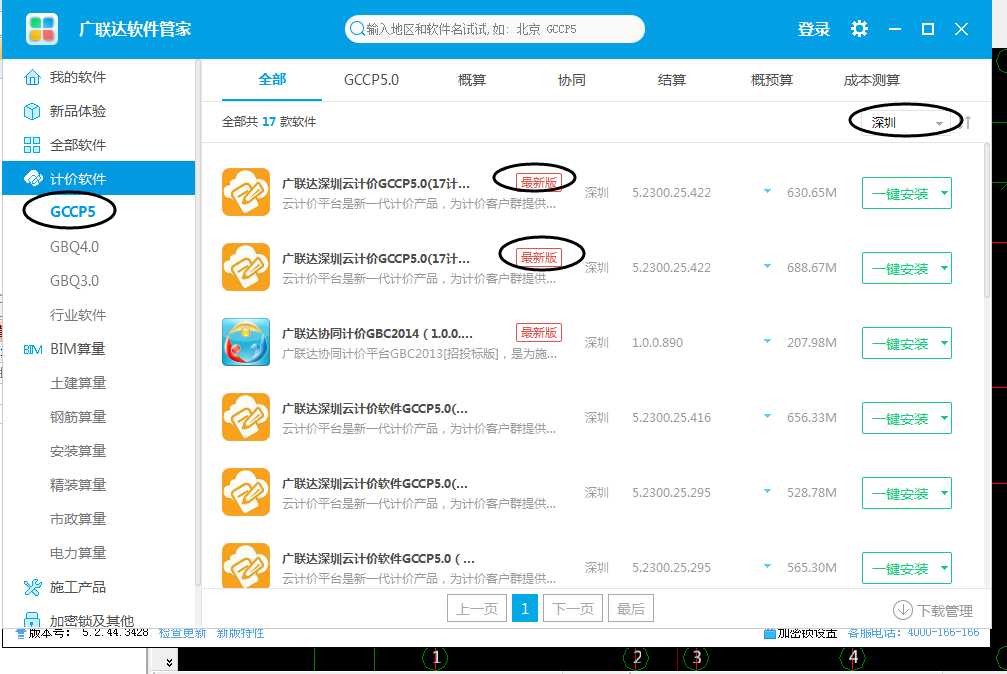This screenshot has height=674, width=1007.
Task: Expand version list for 5.2300.25.416
Action: click(767, 416)
